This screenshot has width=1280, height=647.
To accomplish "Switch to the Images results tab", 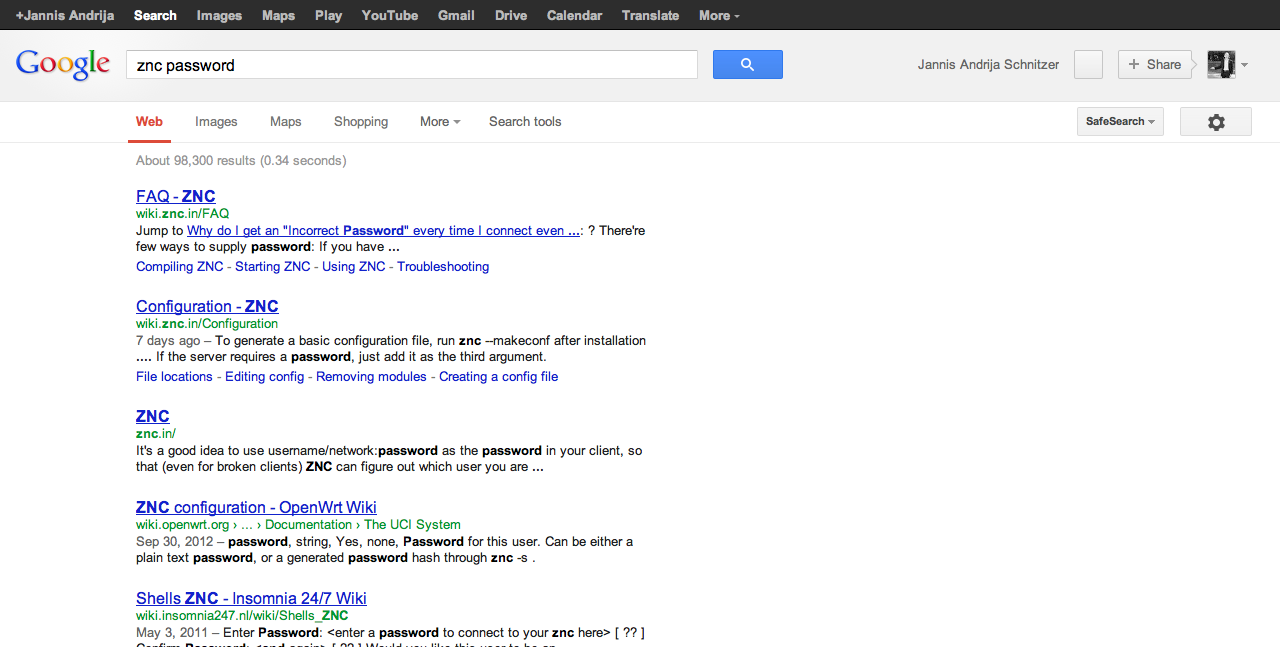I will [x=216, y=122].
